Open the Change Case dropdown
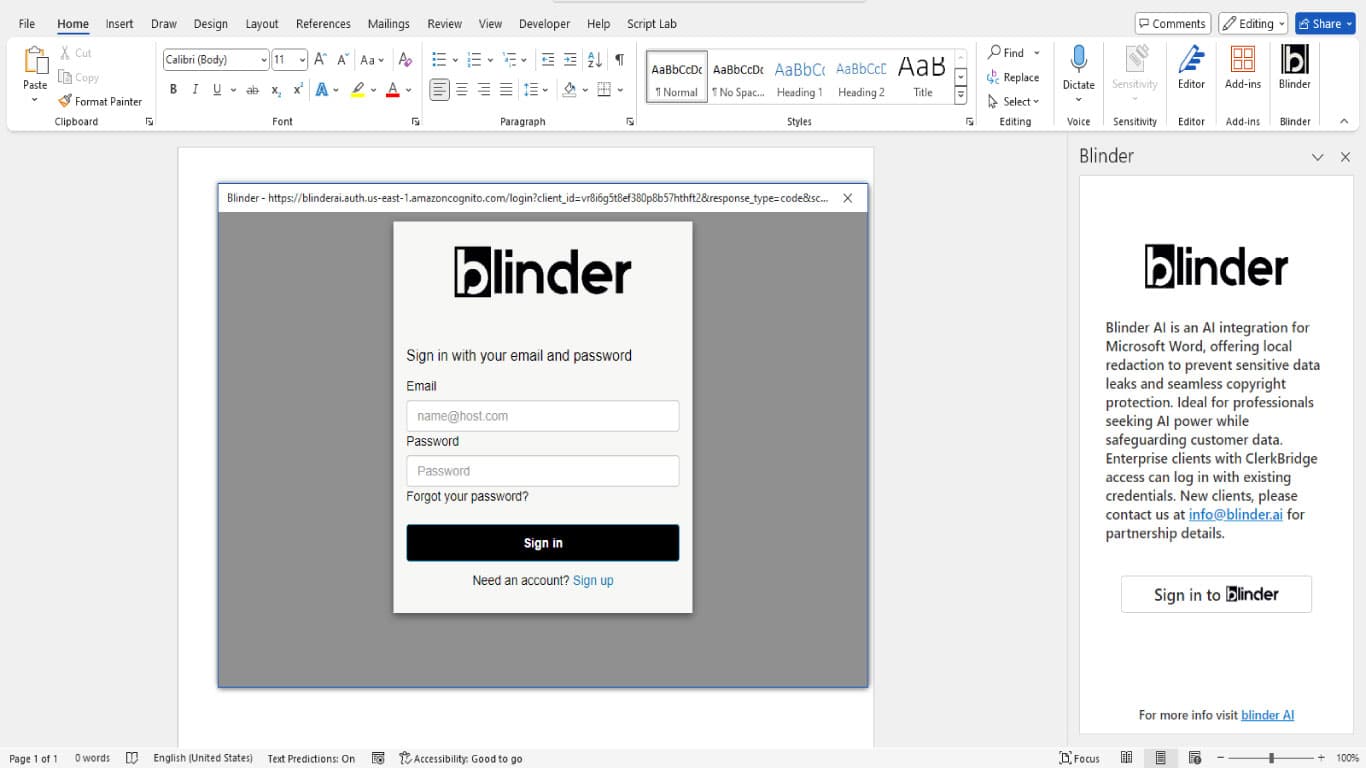 [372, 60]
